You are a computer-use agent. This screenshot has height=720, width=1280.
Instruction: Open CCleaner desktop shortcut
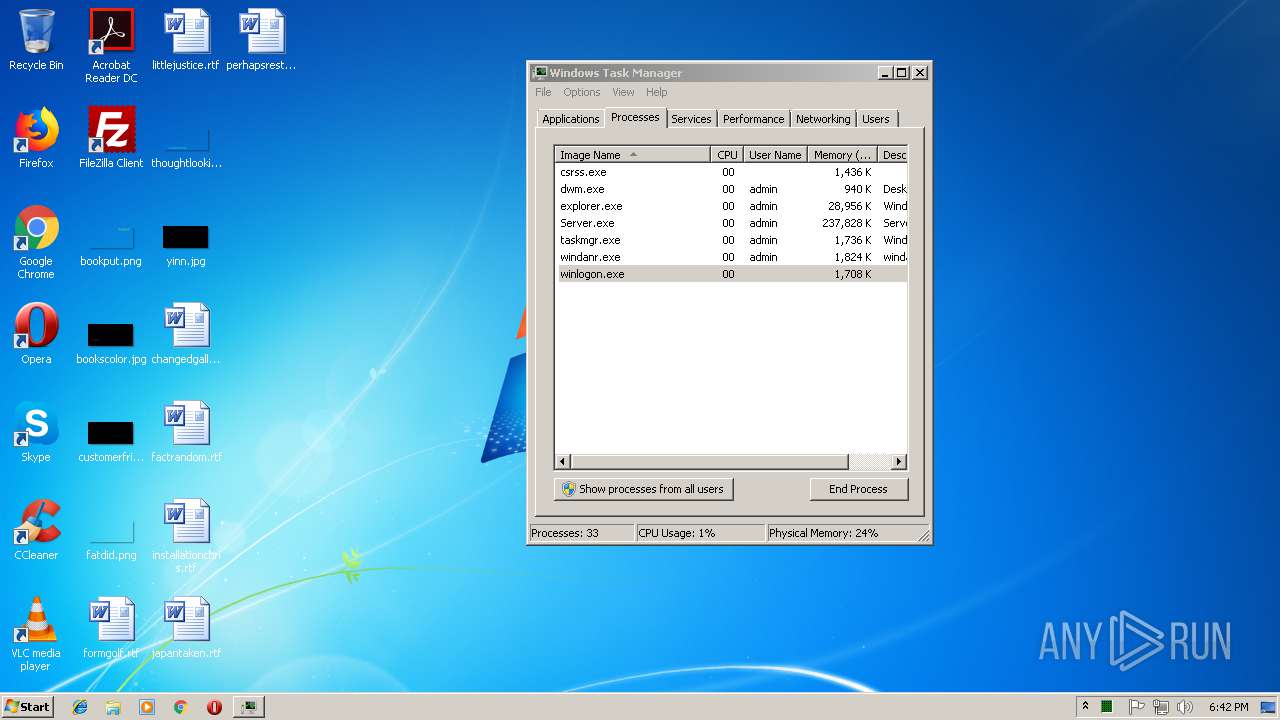coord(36,530)
